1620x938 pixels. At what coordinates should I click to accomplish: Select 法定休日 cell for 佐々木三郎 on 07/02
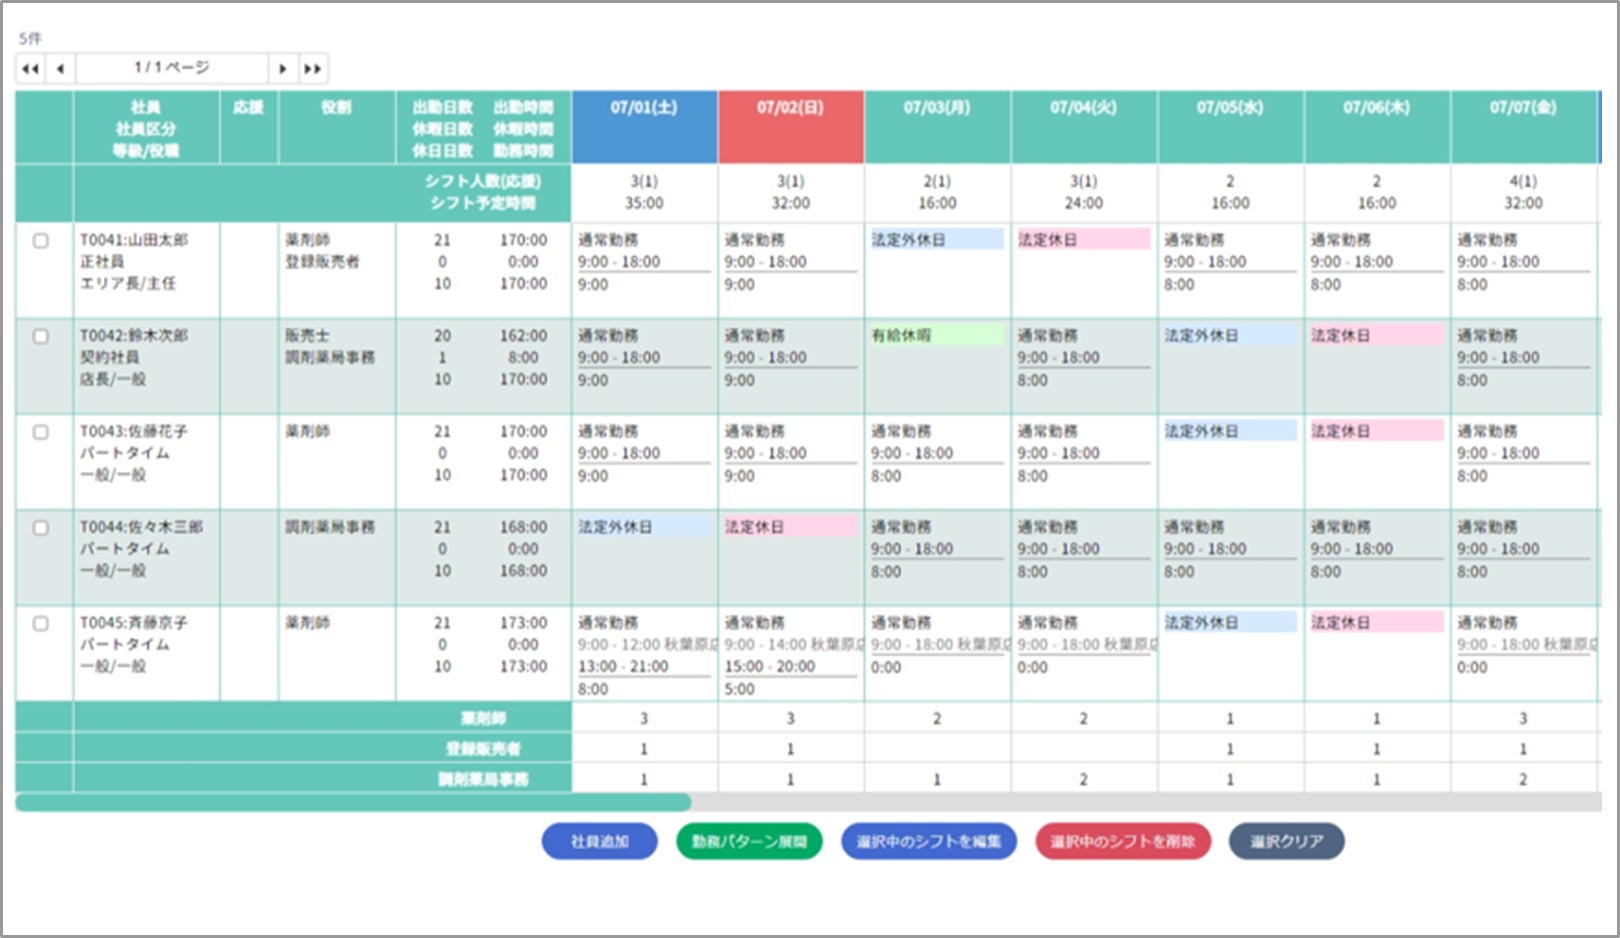click(791, 527)
